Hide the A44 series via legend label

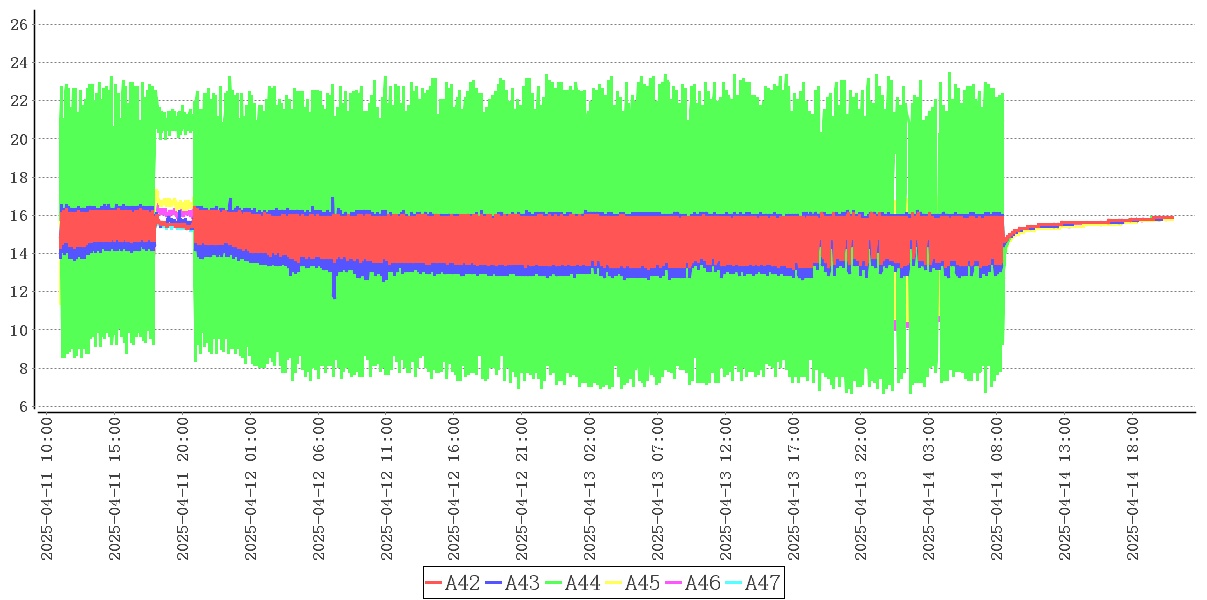coord(582,583)
